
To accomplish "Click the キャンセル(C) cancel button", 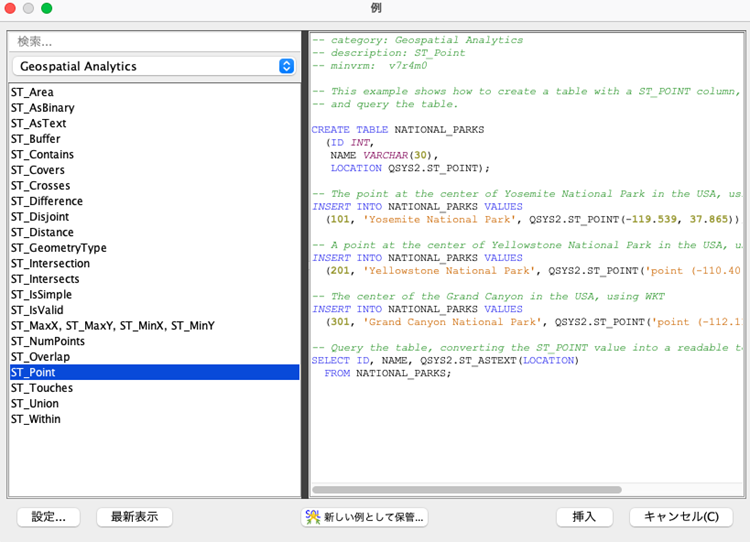I will 680,517.
